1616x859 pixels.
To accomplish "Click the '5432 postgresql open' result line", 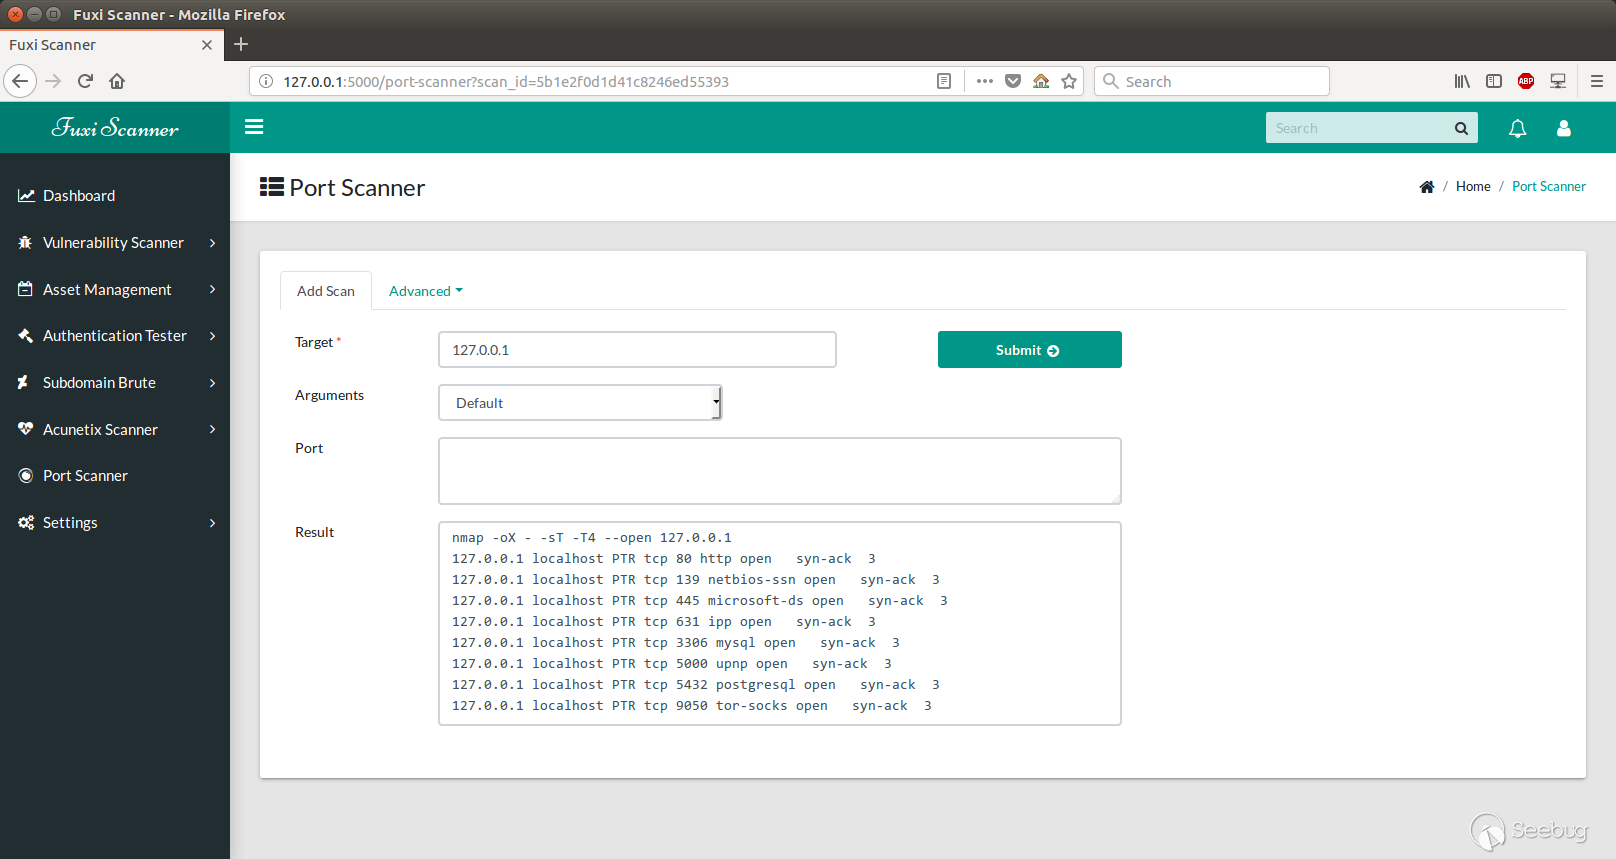I will click(696, 685).
